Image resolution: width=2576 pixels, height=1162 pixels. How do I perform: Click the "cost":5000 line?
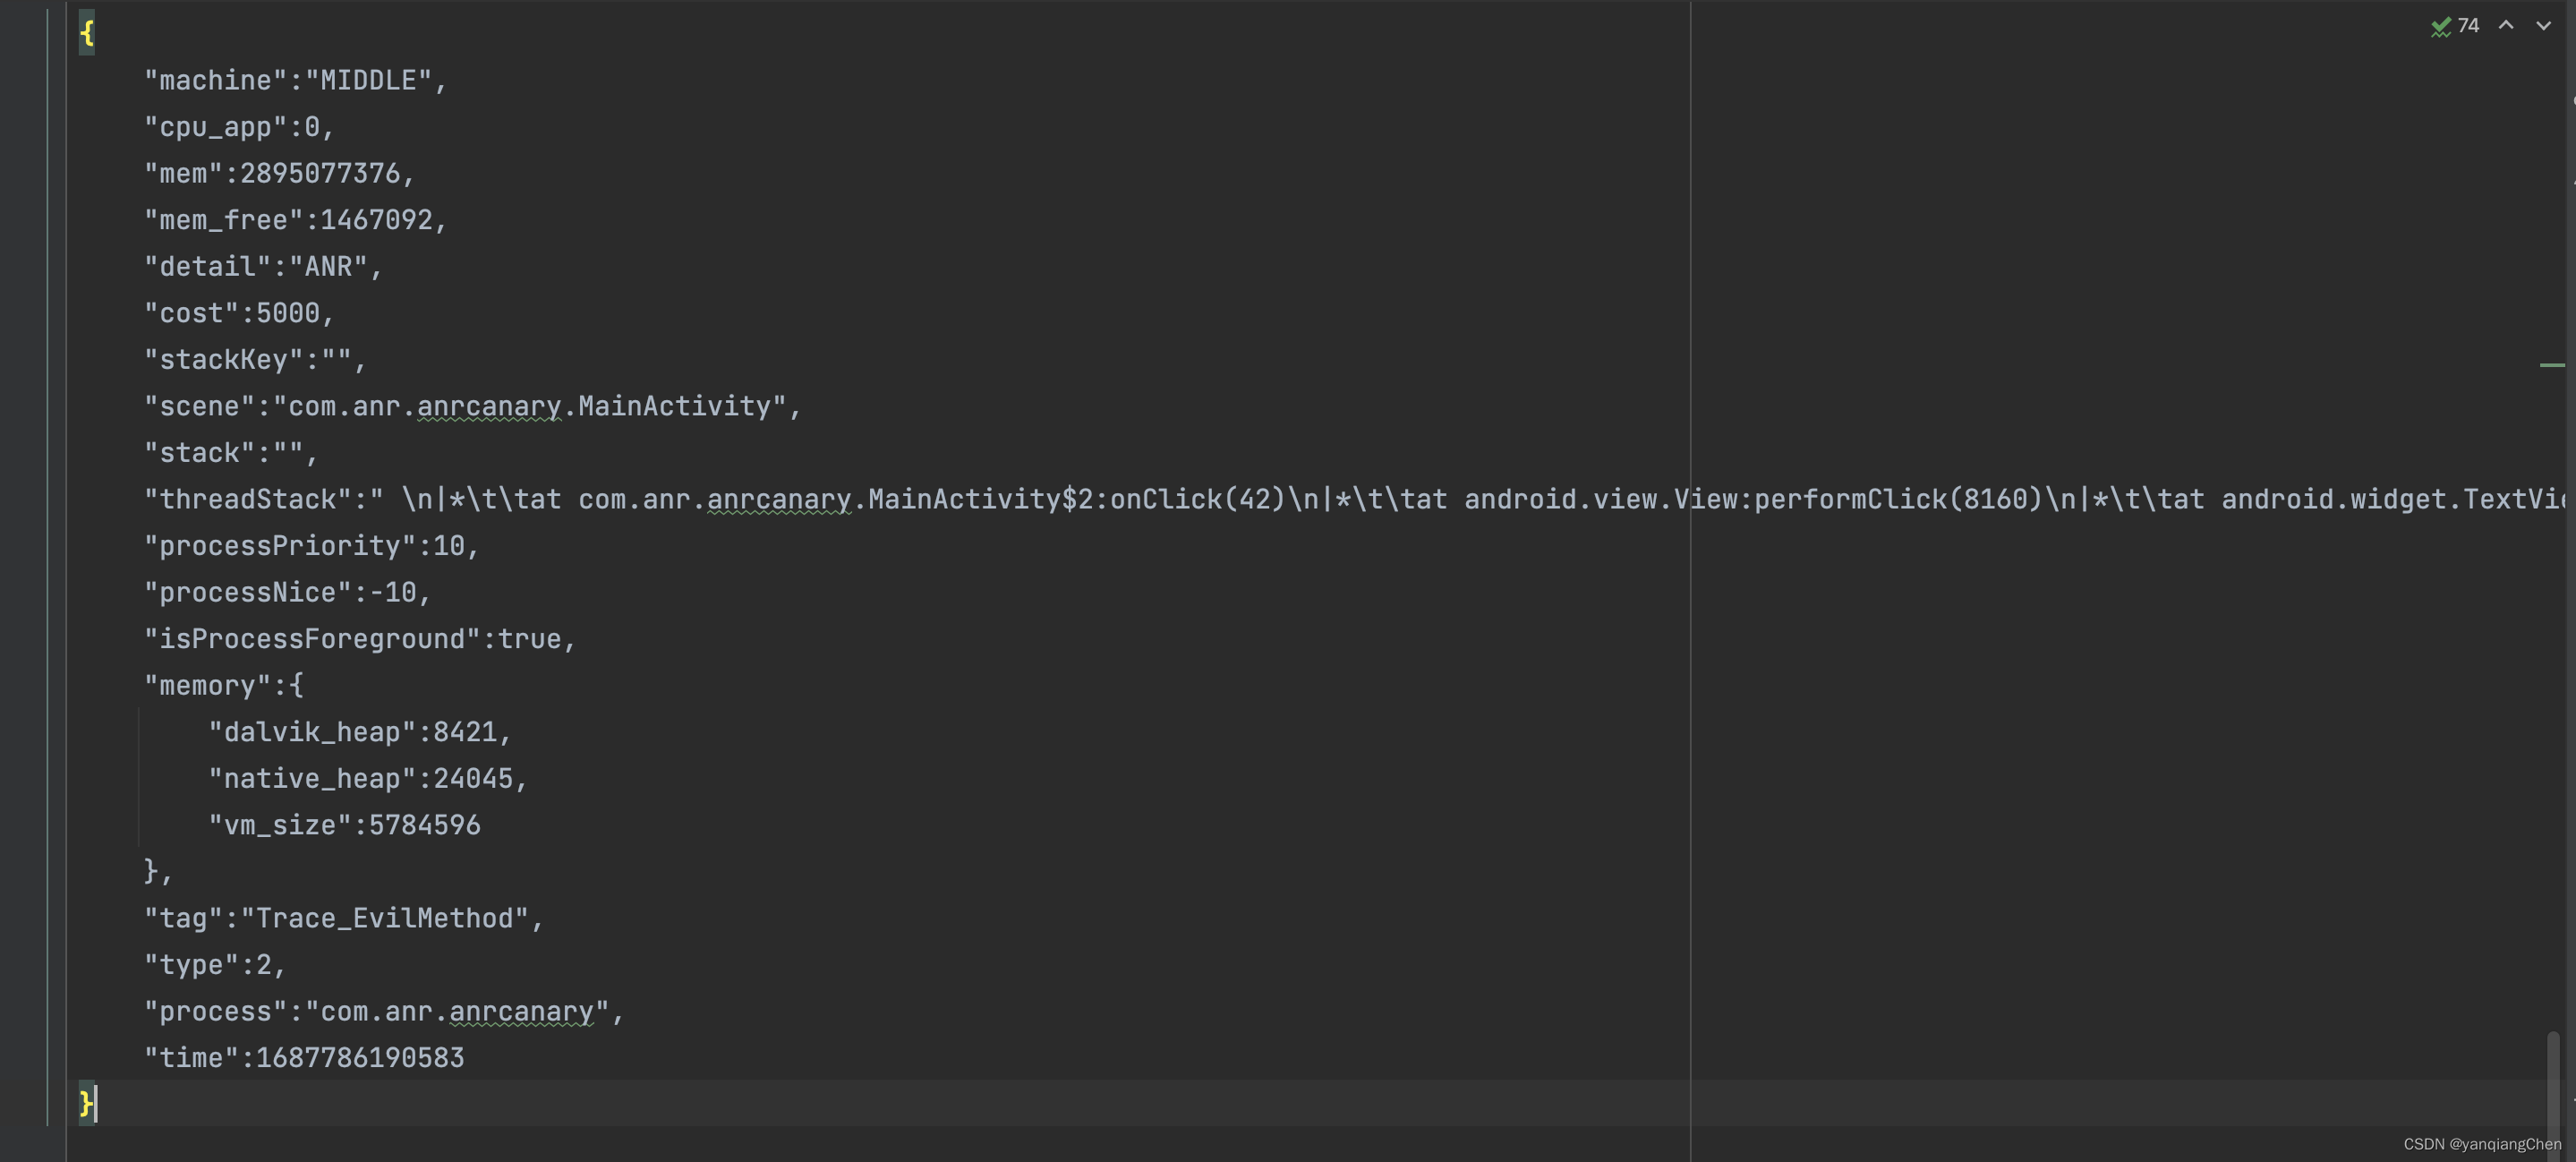tap(239, 313)
